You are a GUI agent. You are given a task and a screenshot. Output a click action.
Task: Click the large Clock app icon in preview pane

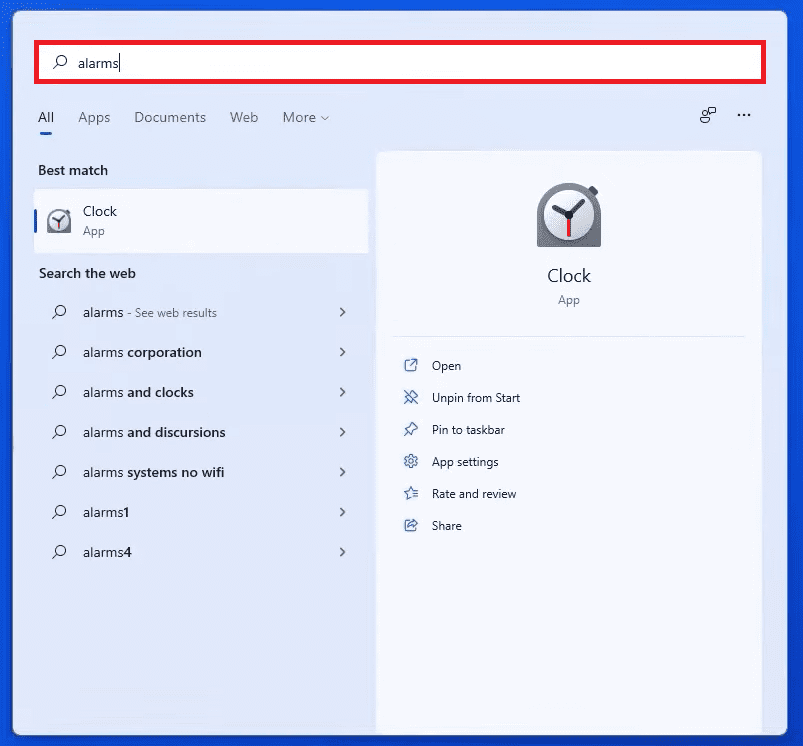pyautogui.click(x=568, y=216)
